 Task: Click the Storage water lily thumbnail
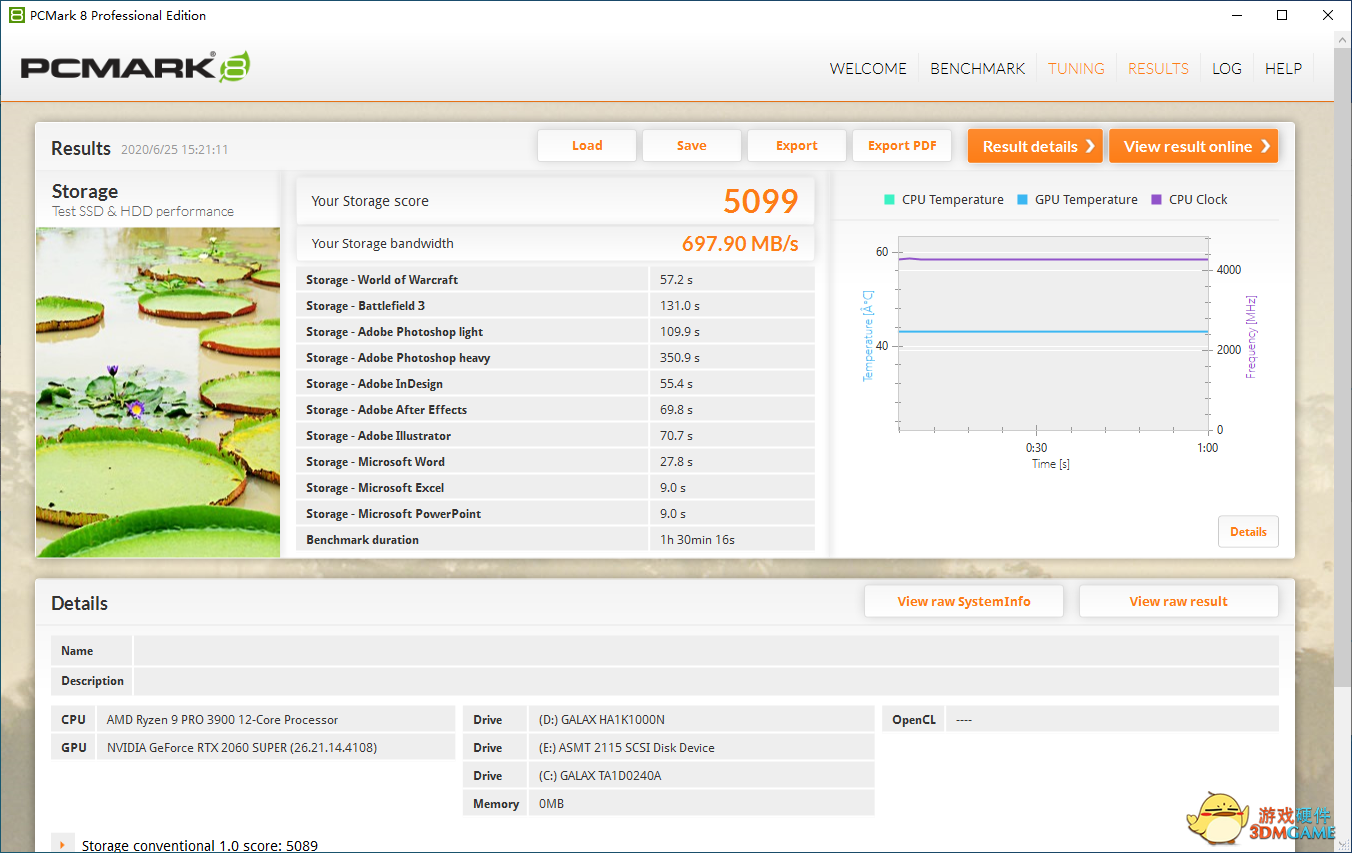pyautogui.click(x=158, y=392)
